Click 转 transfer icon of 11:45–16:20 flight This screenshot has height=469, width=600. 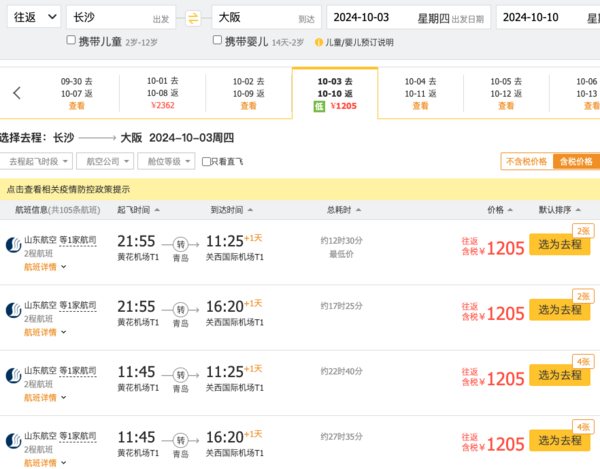(181, 441)
